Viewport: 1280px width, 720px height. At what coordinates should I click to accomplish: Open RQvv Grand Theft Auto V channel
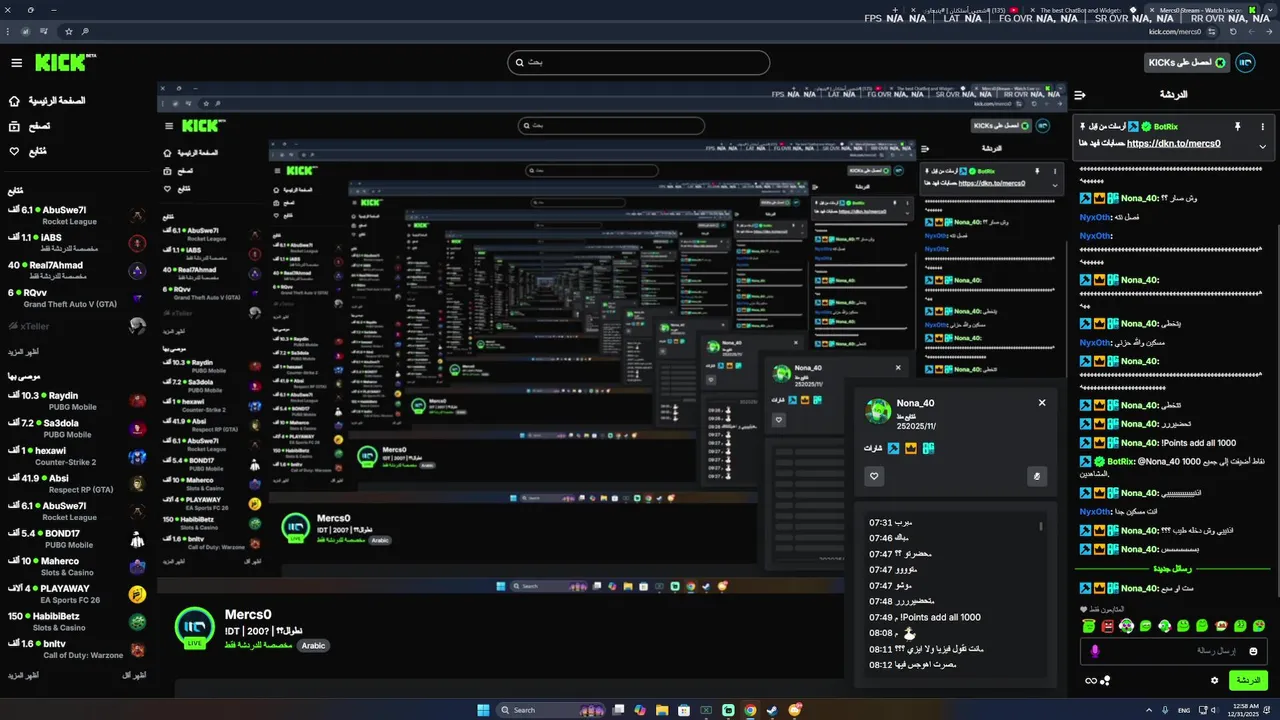(78, 298)
